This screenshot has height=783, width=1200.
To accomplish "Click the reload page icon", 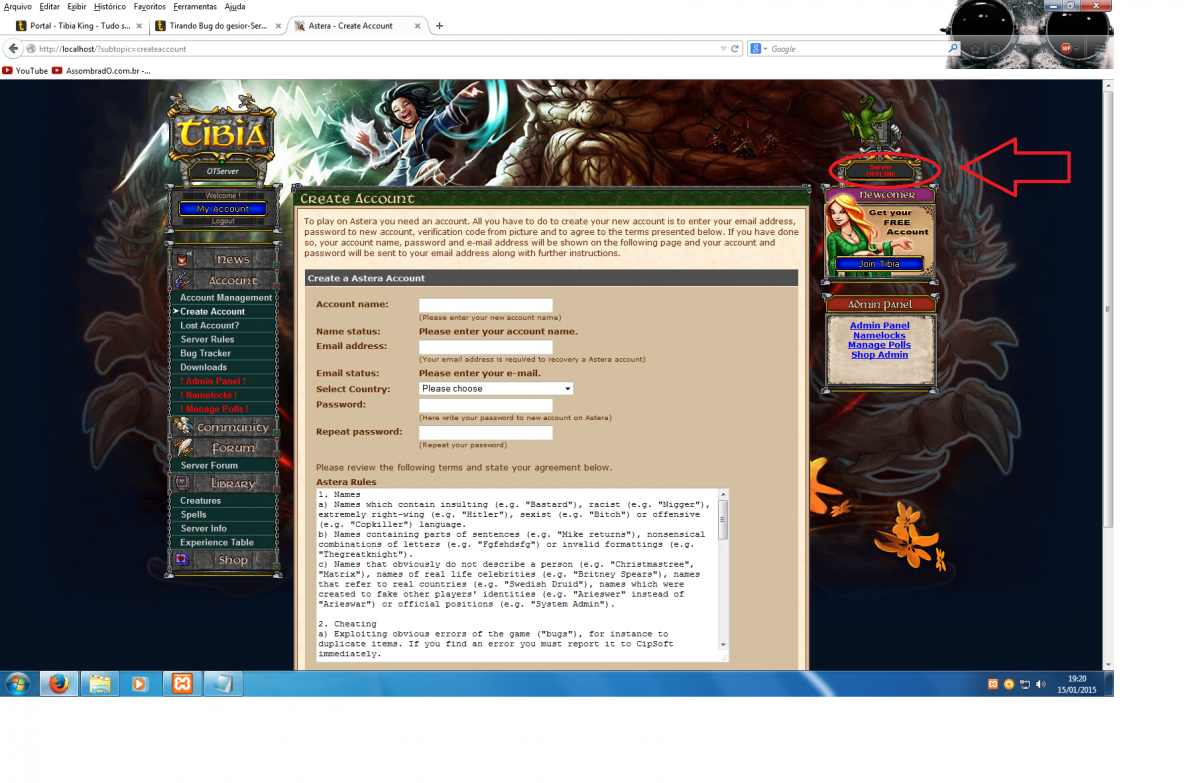I will coord(735,48).
